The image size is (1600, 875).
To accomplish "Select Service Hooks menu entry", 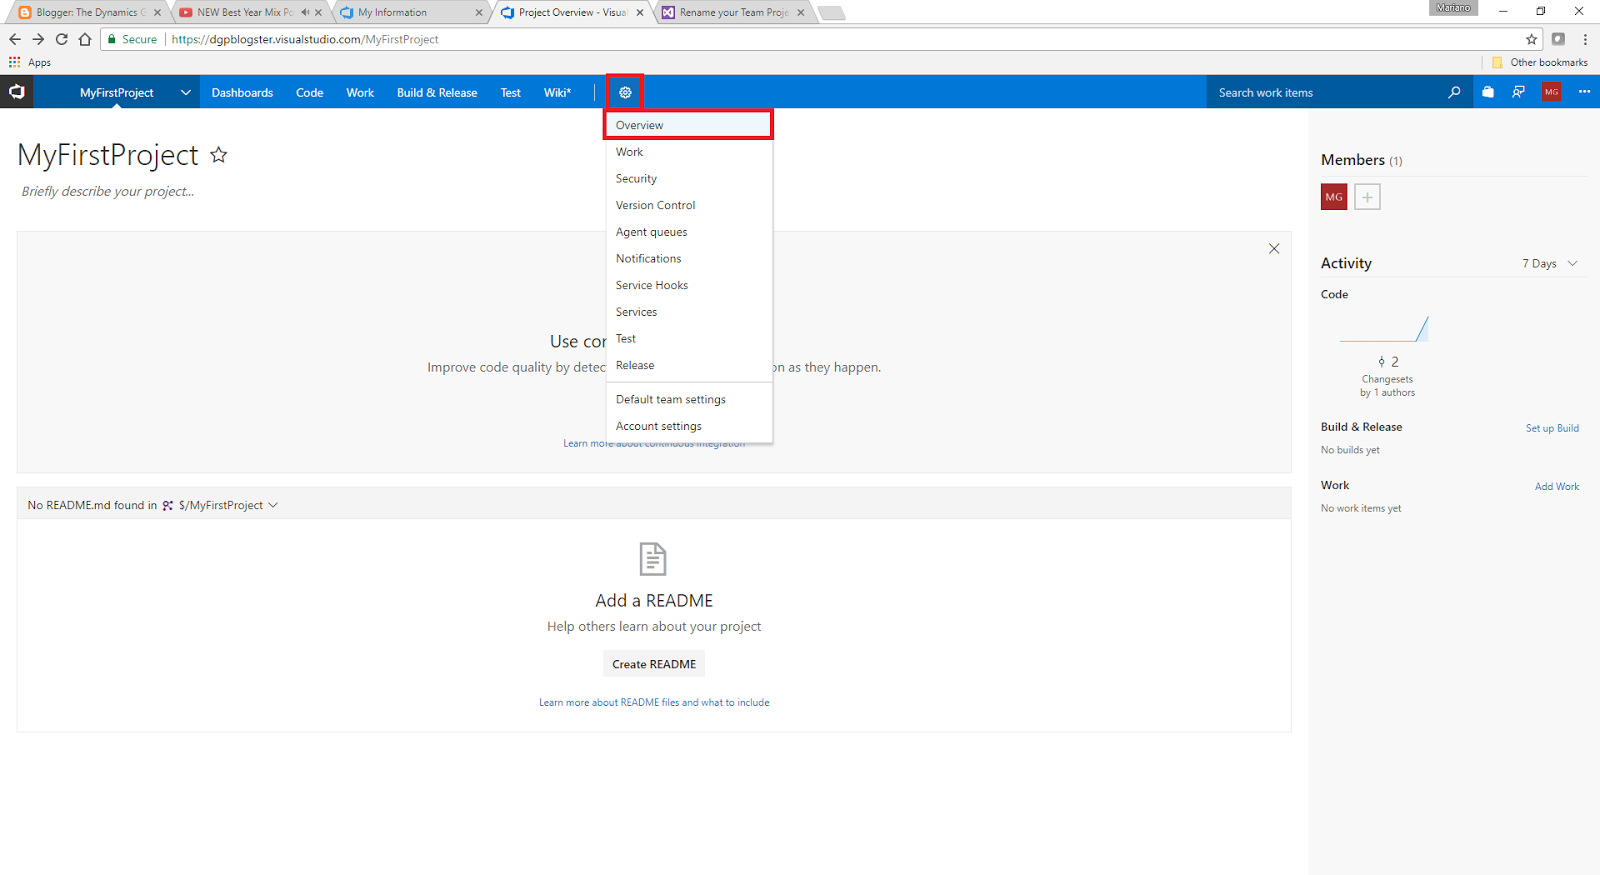I will tap(688, 285).
